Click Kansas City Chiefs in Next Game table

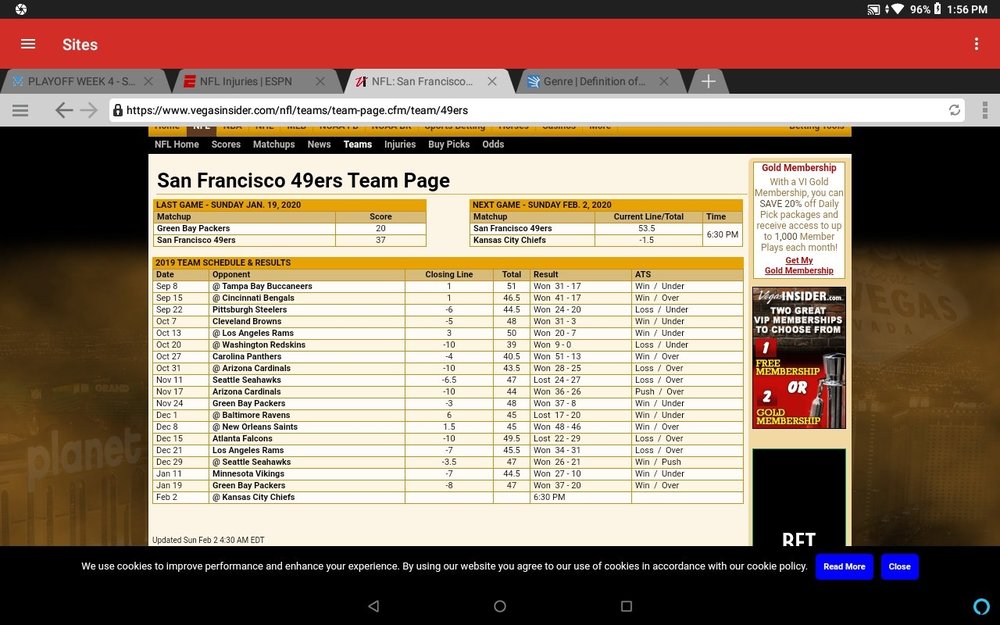509,240
